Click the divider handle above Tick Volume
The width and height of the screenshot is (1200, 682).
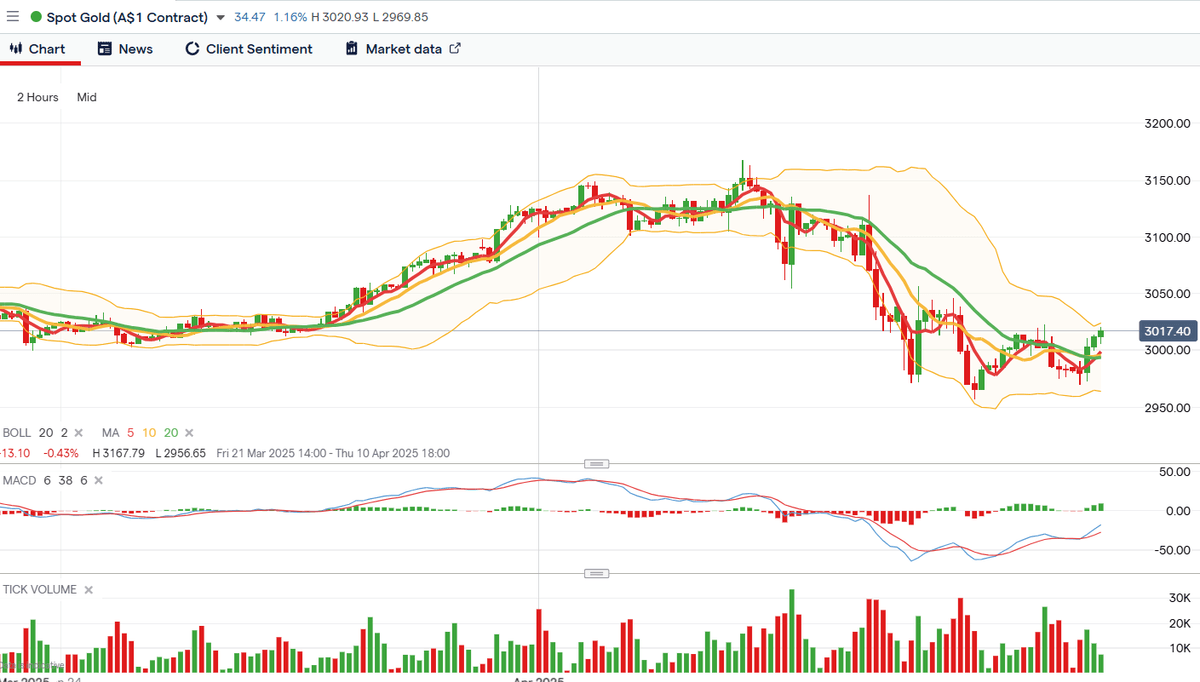coord(597,573)
